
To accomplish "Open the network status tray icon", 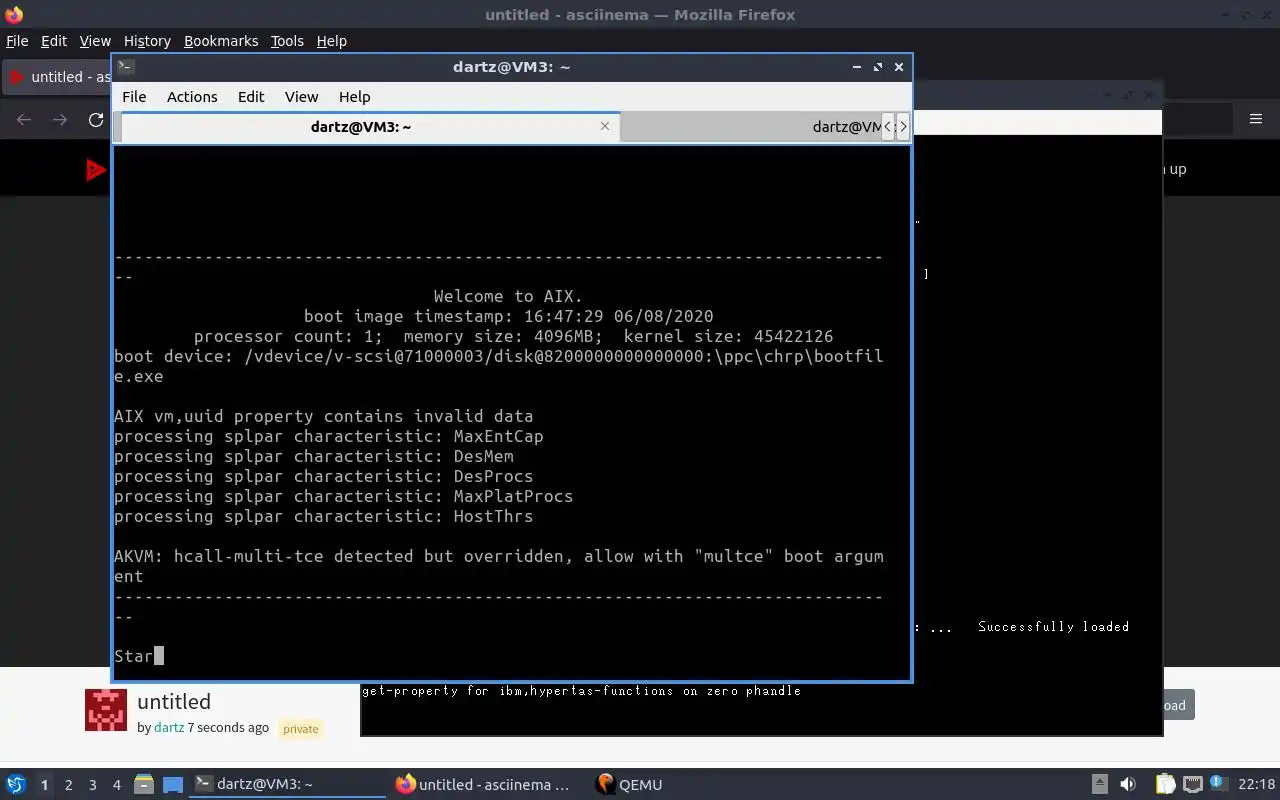I will (1193, 784).
